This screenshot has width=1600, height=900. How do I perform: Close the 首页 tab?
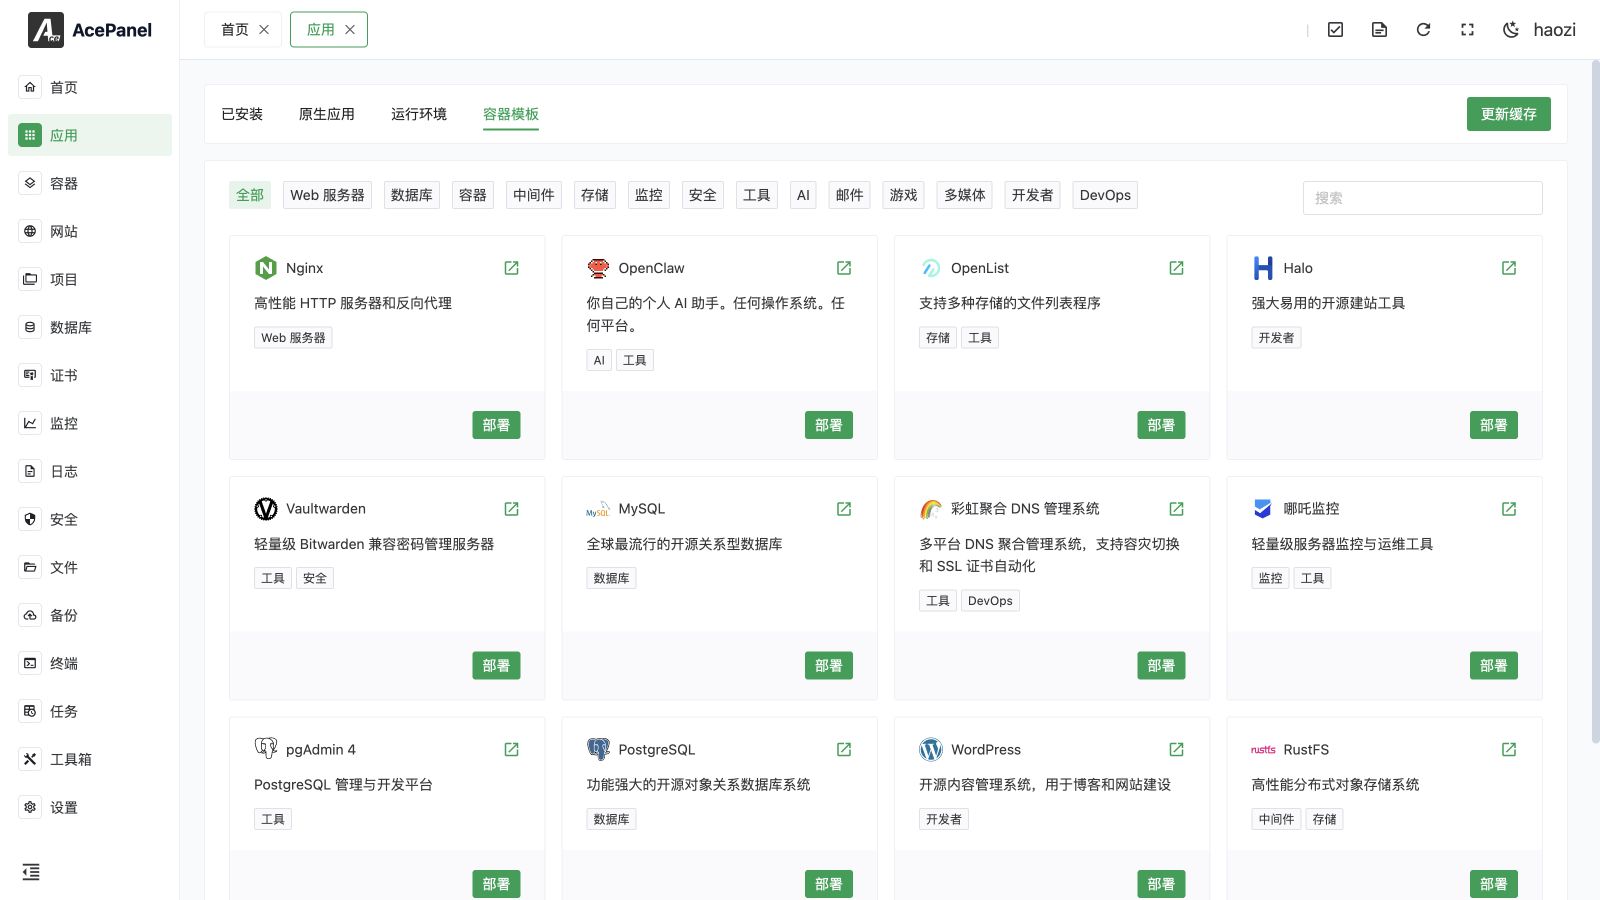[264, 30]
